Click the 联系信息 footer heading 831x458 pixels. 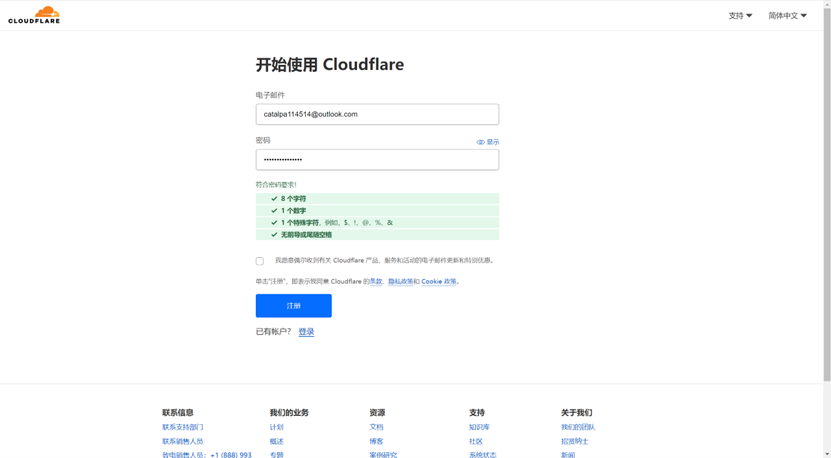coord(178,412)
